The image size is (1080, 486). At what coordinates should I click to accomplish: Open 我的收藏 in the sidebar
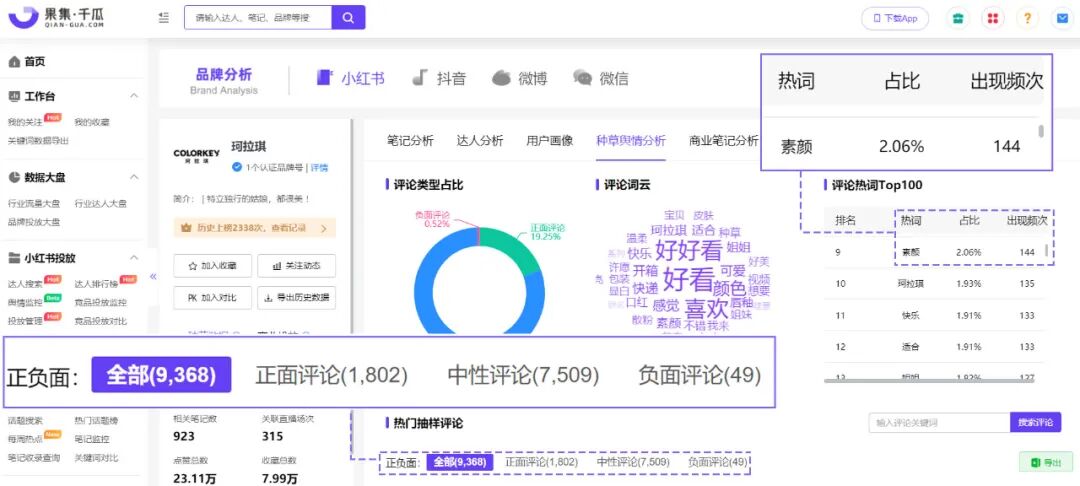tap(92, 123)
